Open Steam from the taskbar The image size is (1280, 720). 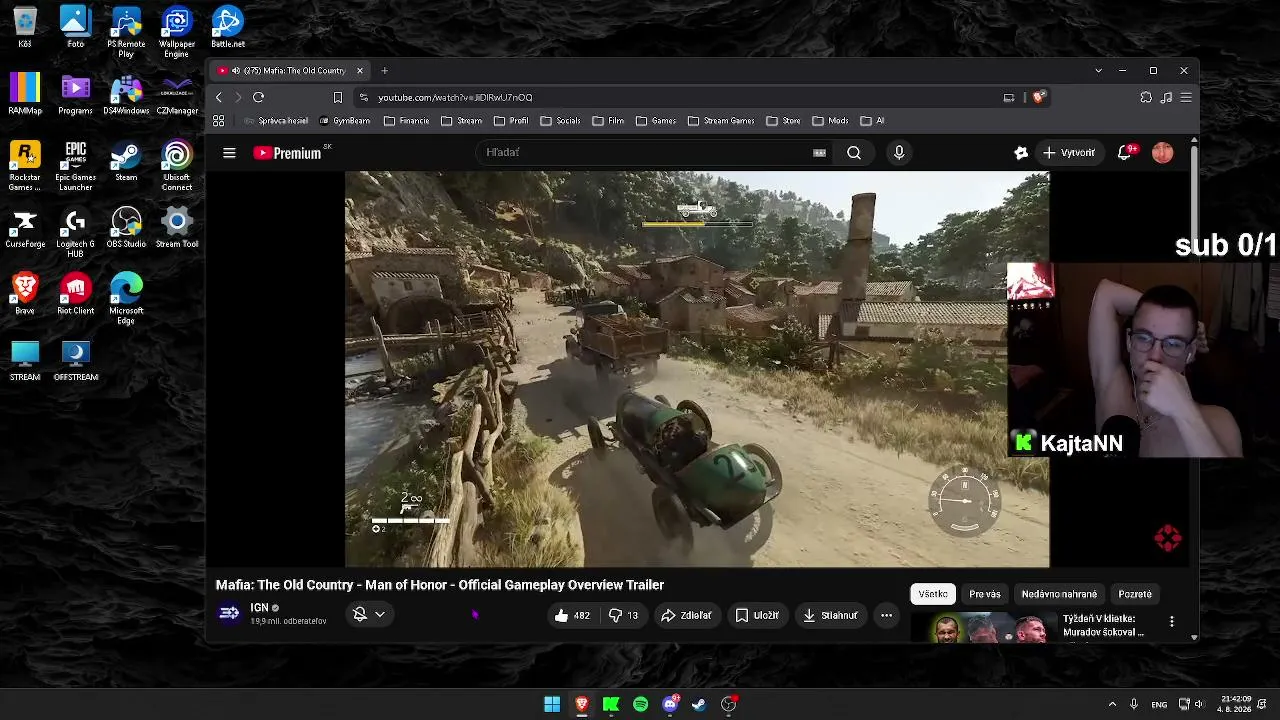tap(699, 704)
